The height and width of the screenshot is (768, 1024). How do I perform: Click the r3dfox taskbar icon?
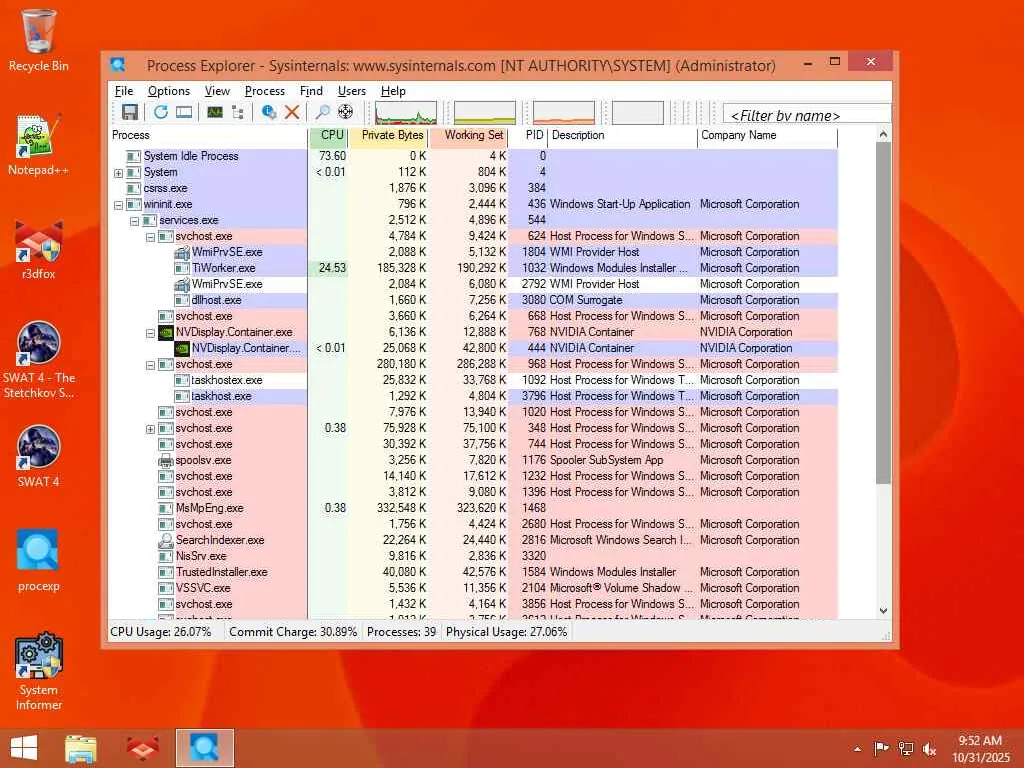(x=142, y=748)
